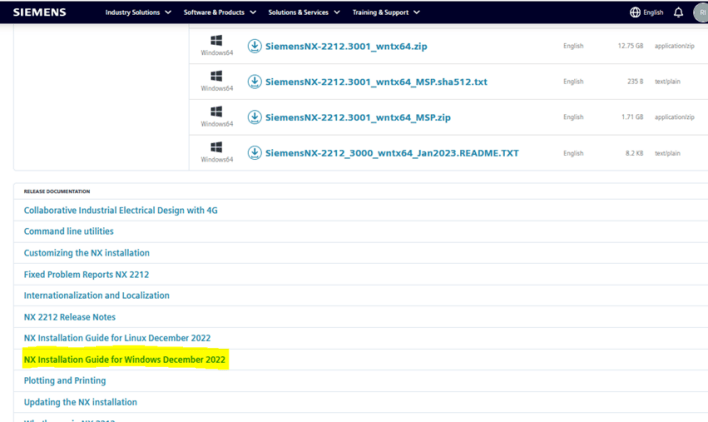Expand the Industry Solutions chevron
Image resolution: width=708 pixels, height=422 pixels.
(x=168, y=12)
